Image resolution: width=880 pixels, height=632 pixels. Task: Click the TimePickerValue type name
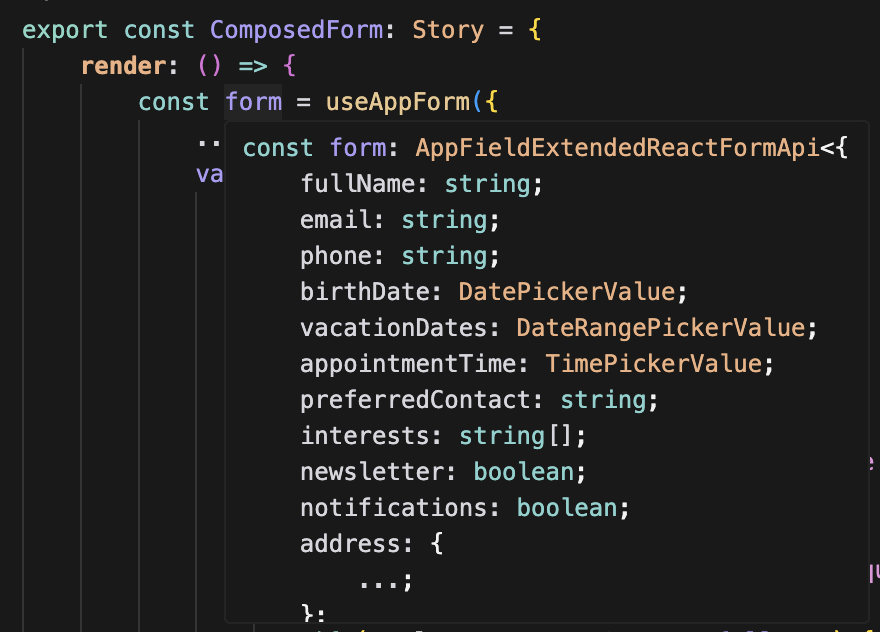[x=653, y=364]
